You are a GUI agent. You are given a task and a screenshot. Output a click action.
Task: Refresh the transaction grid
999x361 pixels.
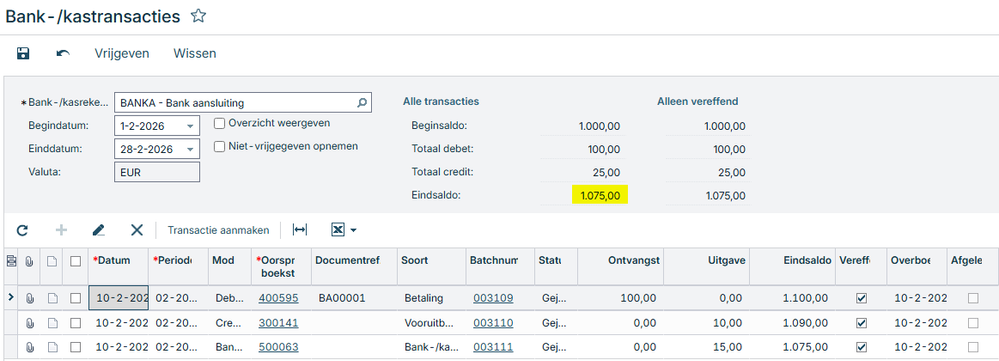[22, 230]
